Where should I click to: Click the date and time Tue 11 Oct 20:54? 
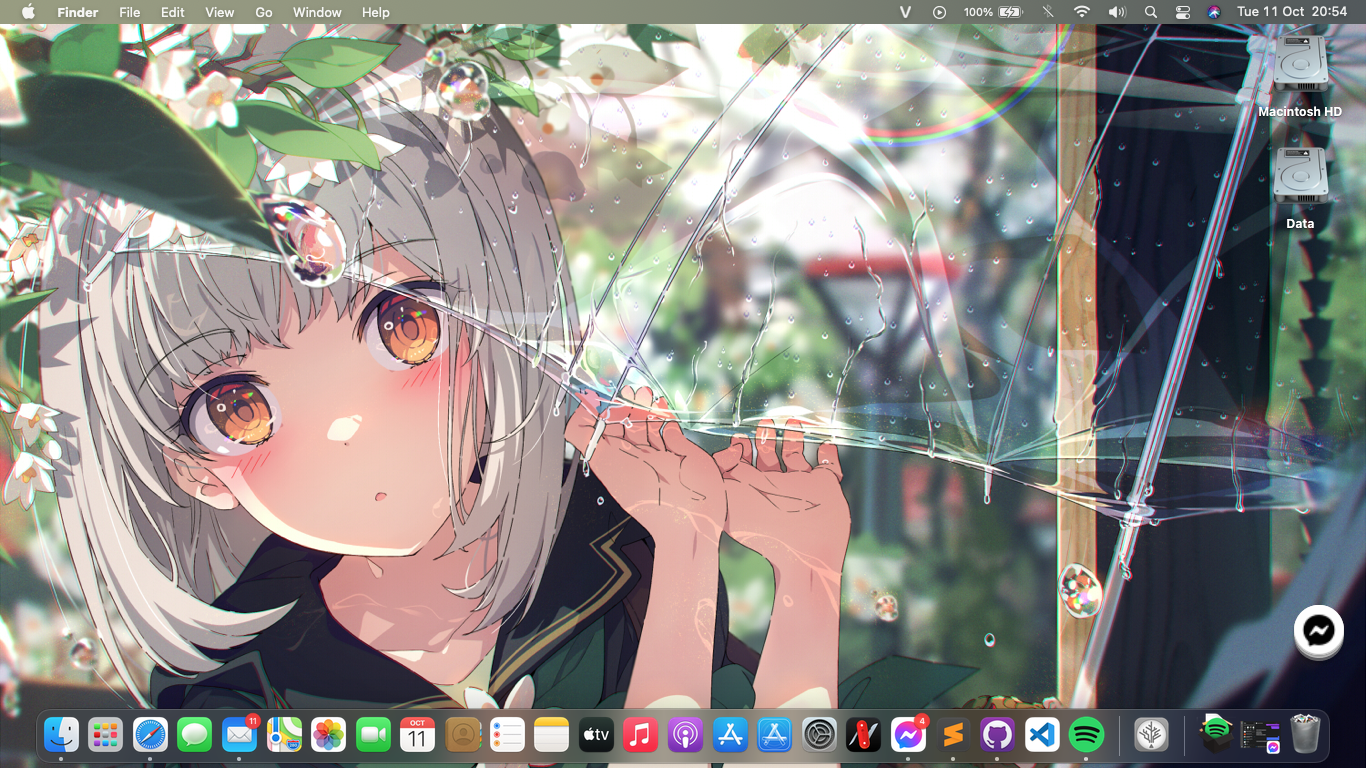1292,12
